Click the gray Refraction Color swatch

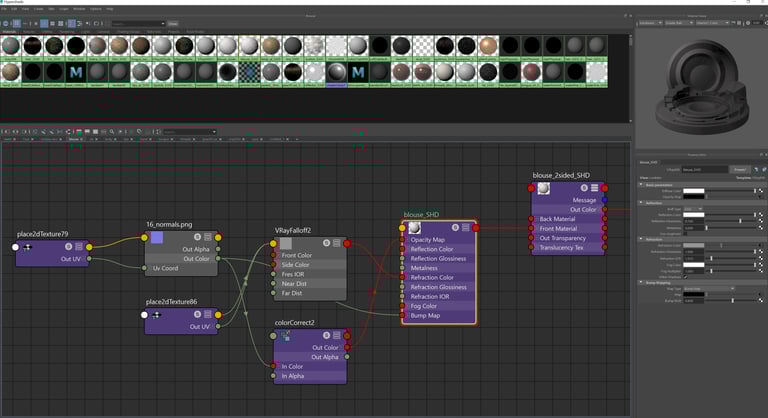[694, 246]
